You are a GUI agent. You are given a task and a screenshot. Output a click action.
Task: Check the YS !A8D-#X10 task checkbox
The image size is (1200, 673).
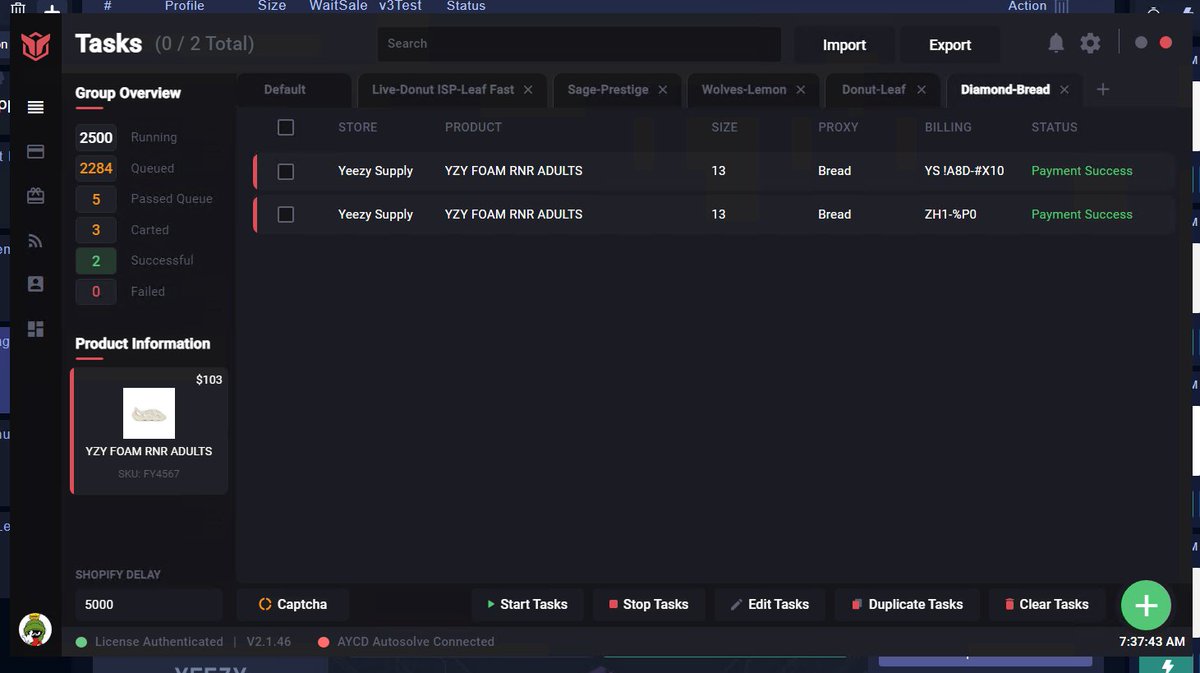pos(286,171)
